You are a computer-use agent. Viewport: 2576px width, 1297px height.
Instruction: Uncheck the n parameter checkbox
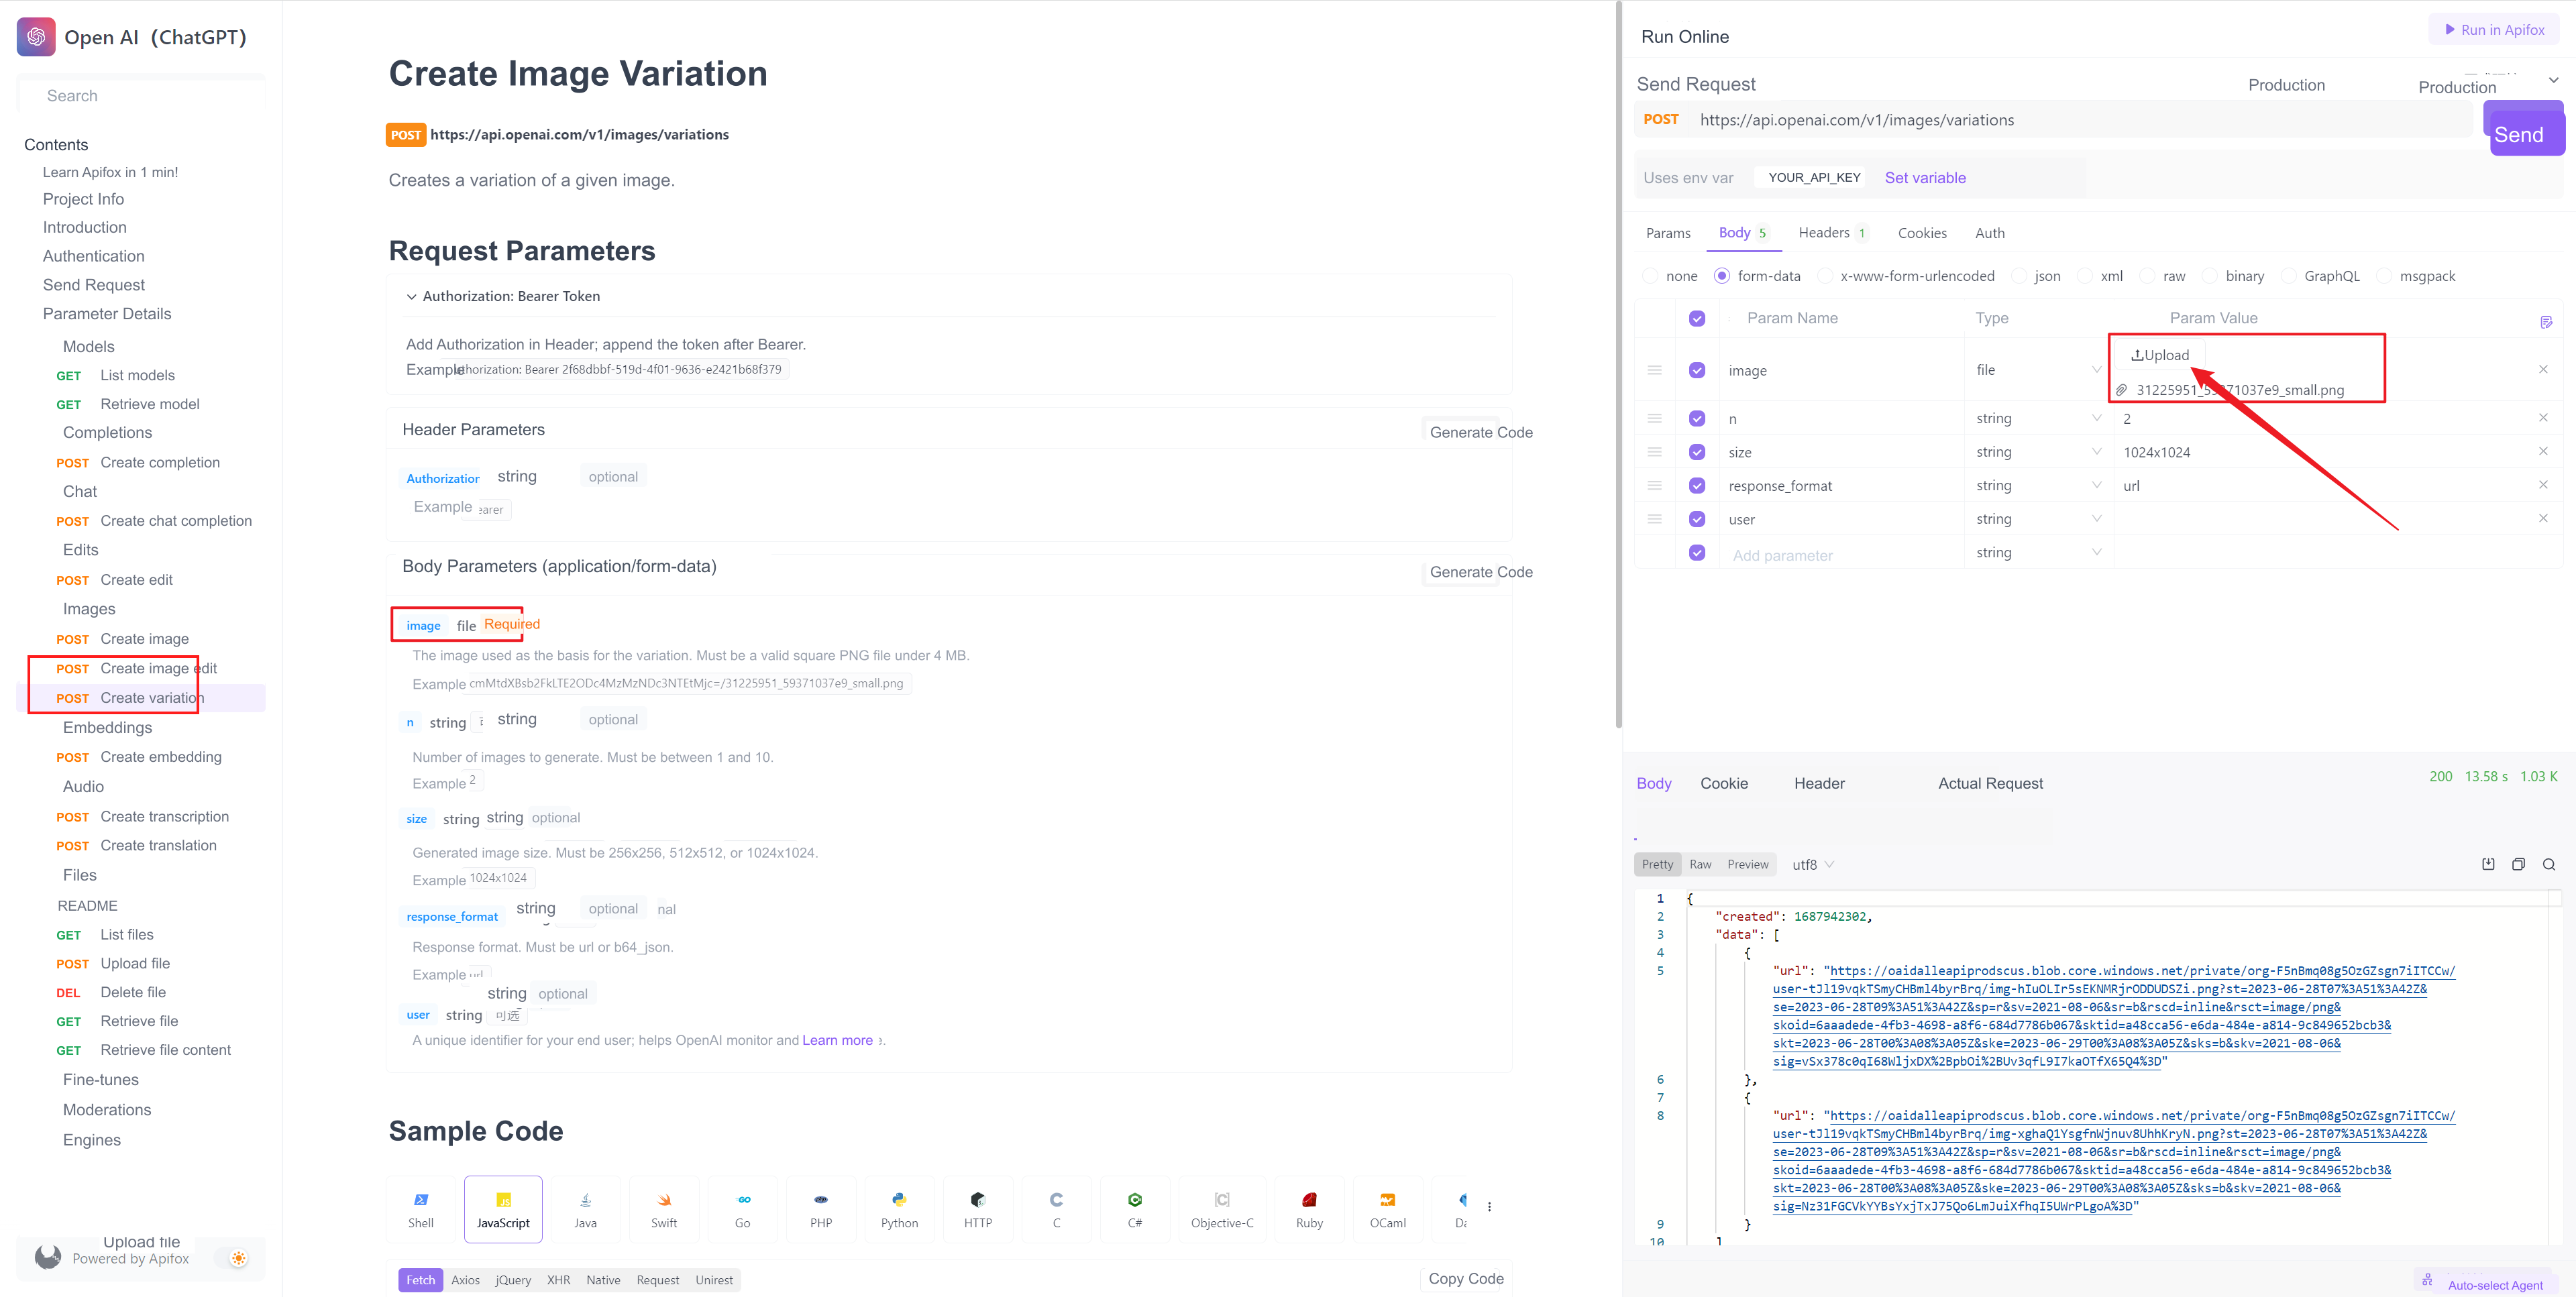coord(1697,418)
